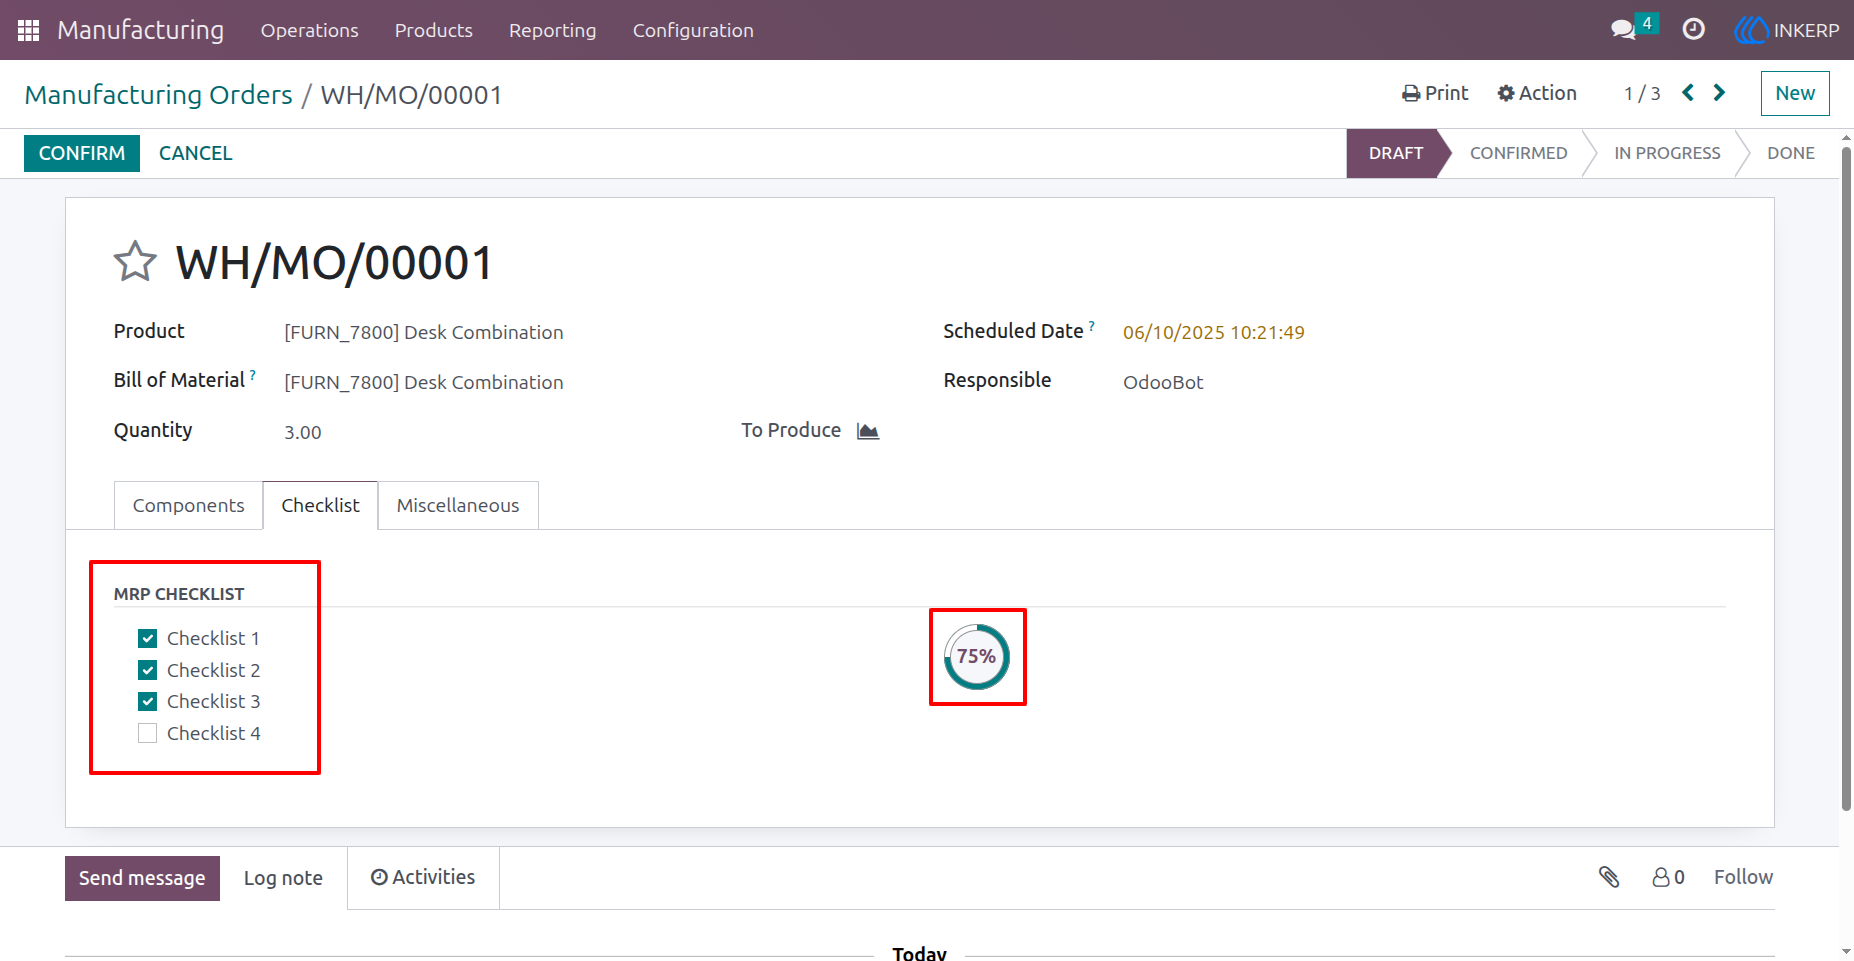Open the forecast chart icon beside To Produce
Screen dimensions: 1854x961
[868, 431]
